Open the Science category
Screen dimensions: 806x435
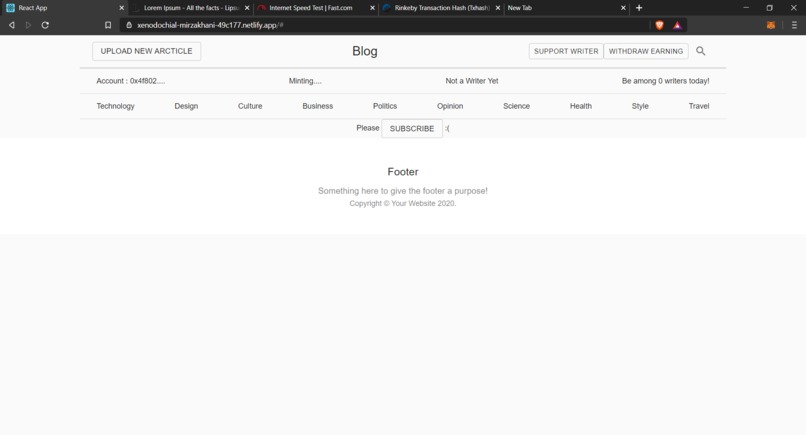[x=516, y=106]
